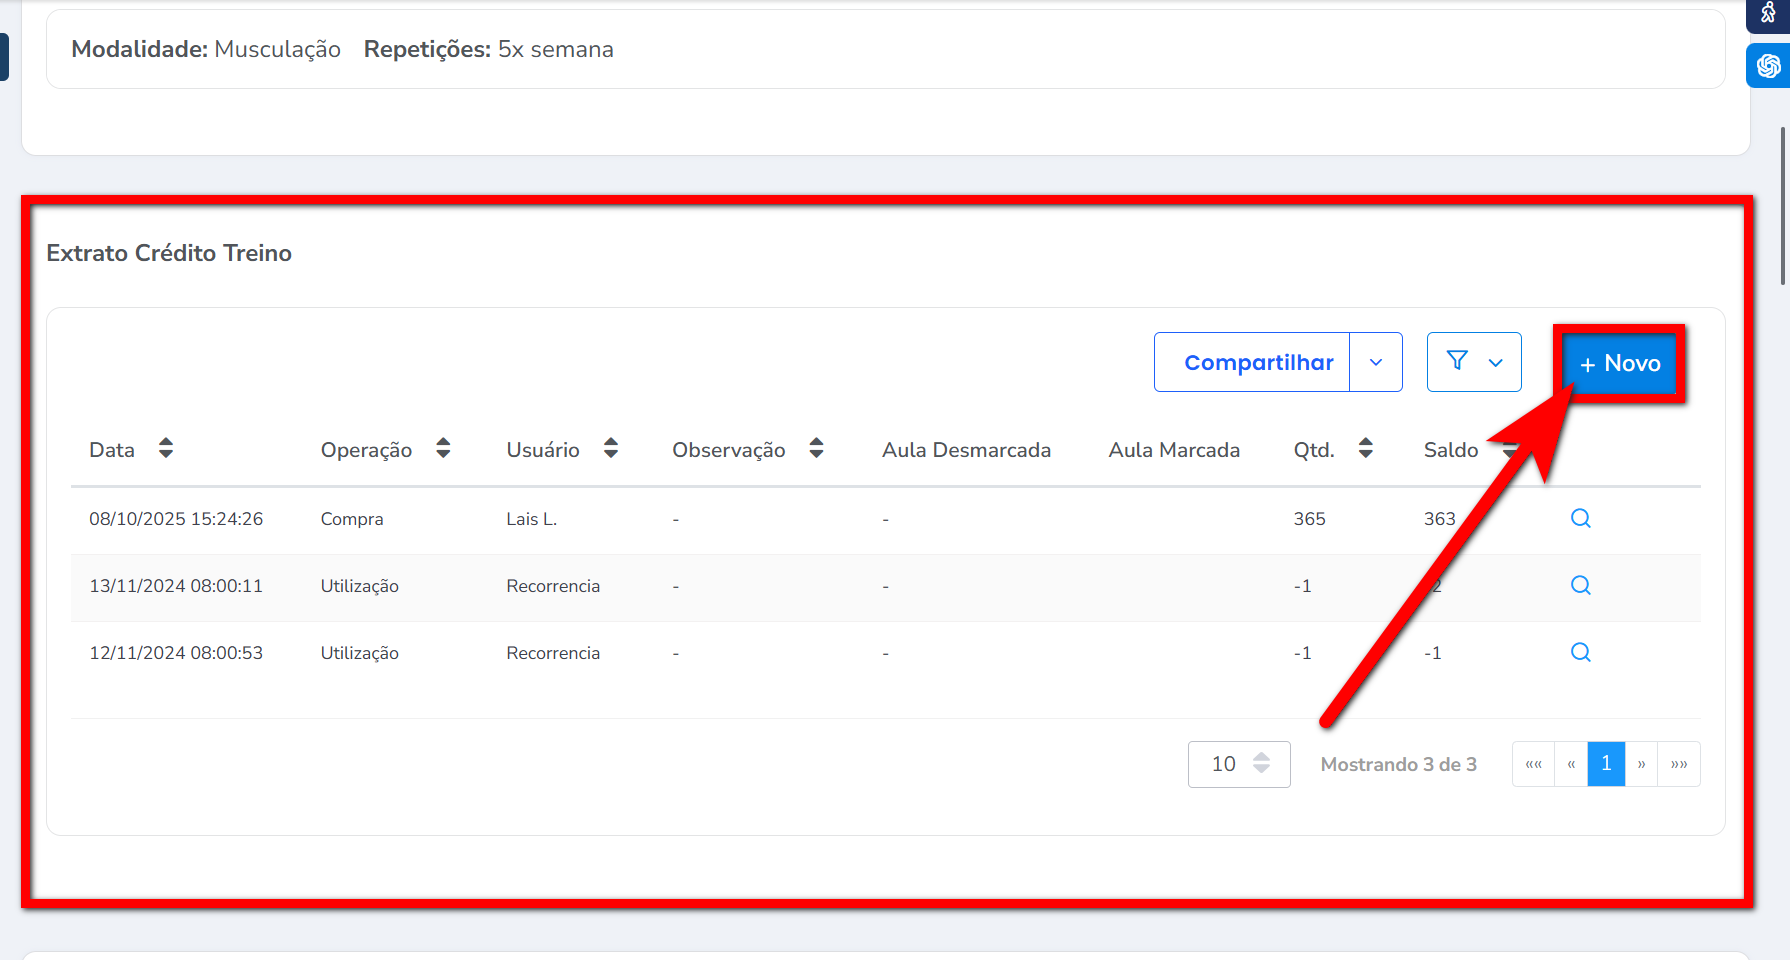Click the + Novo button
The image size is (1790, 960).
[1619, 363]
